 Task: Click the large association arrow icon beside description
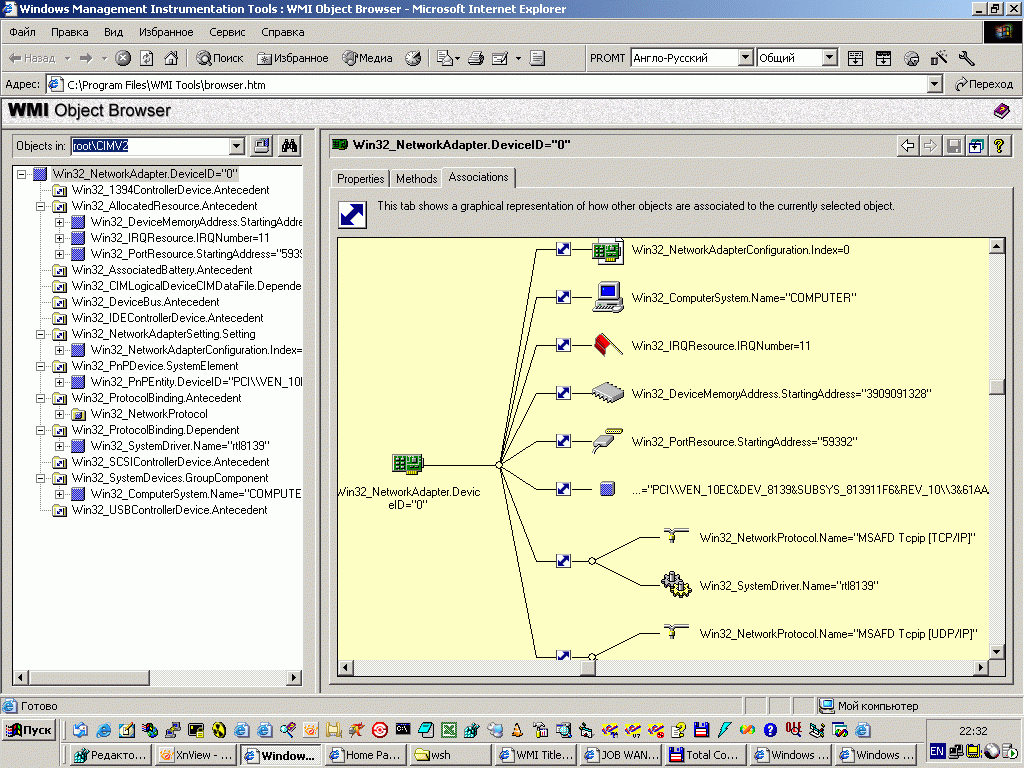pyautogui.click(x=353, y=215)
